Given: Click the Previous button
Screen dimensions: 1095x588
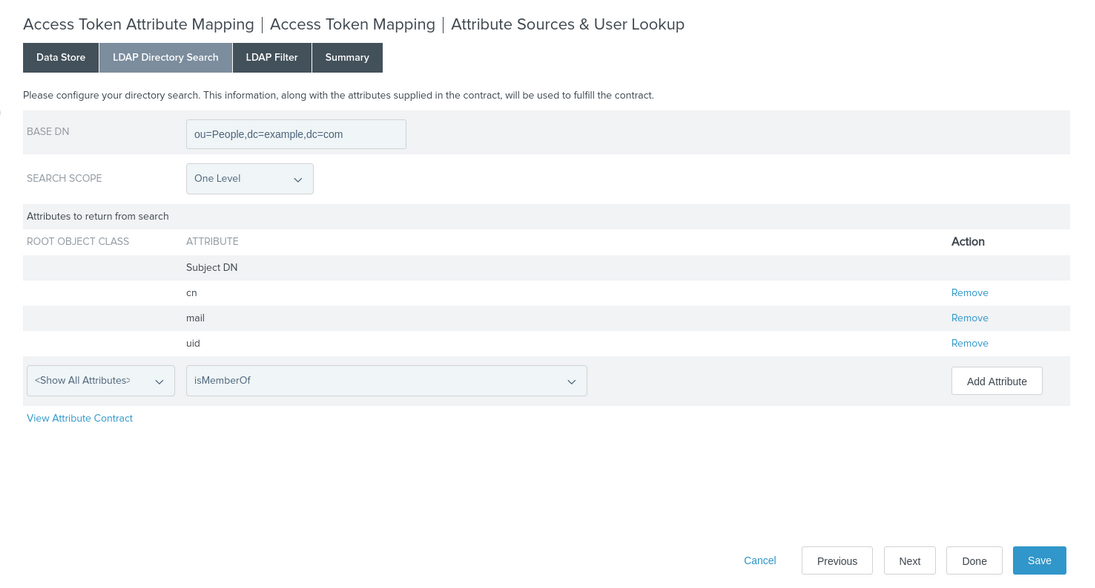Looking at the screenshot, I should coord(836,560).
